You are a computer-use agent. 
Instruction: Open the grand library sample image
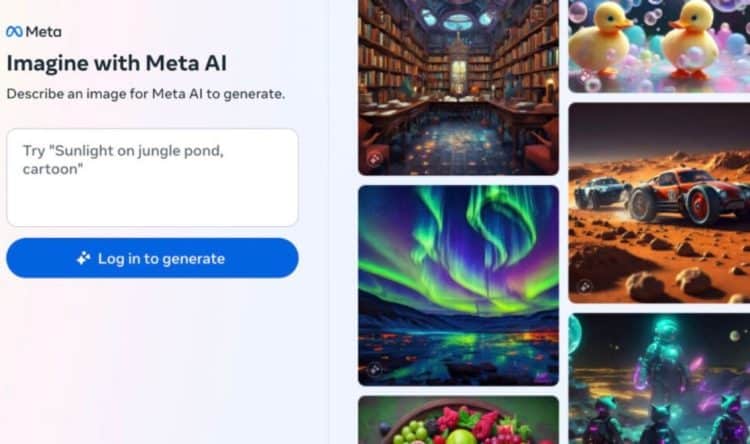coord(458,88)
